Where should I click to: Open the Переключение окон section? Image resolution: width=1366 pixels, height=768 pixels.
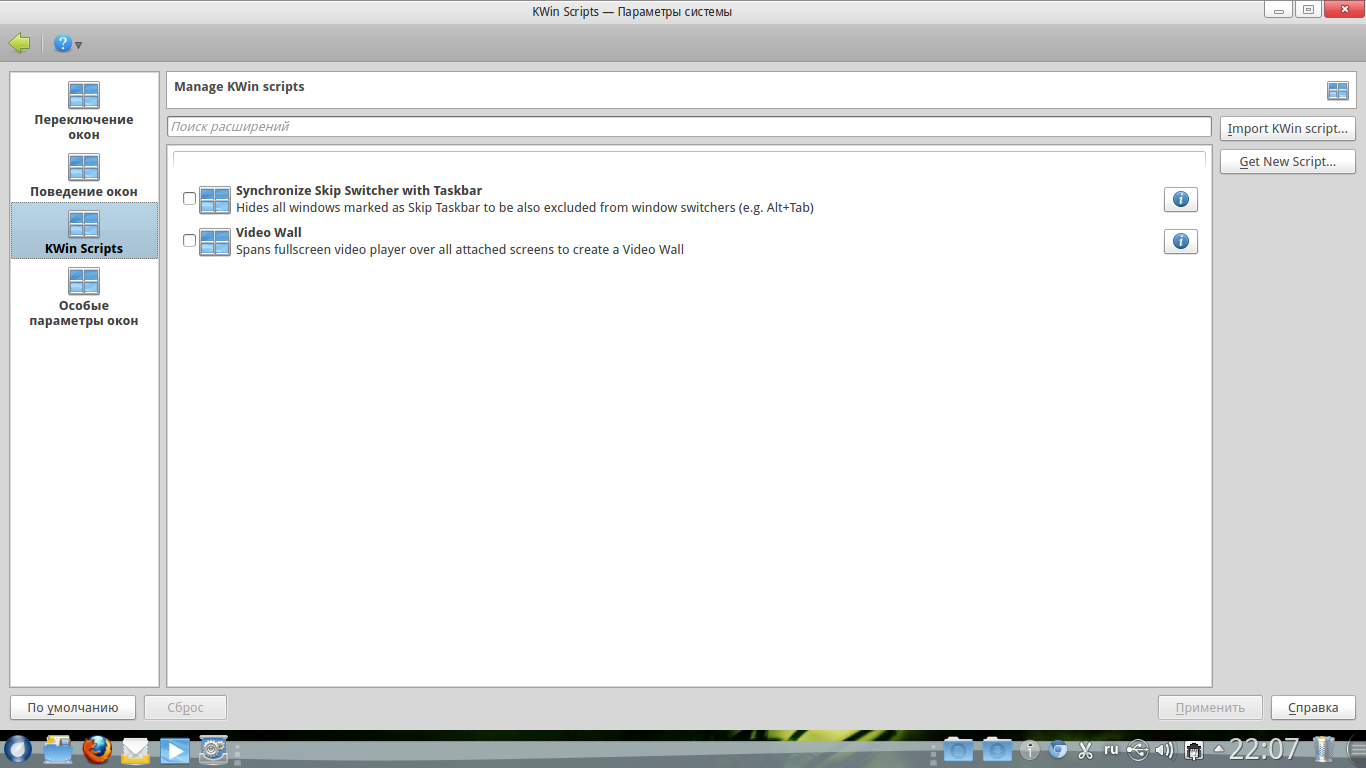coord(84,111)
